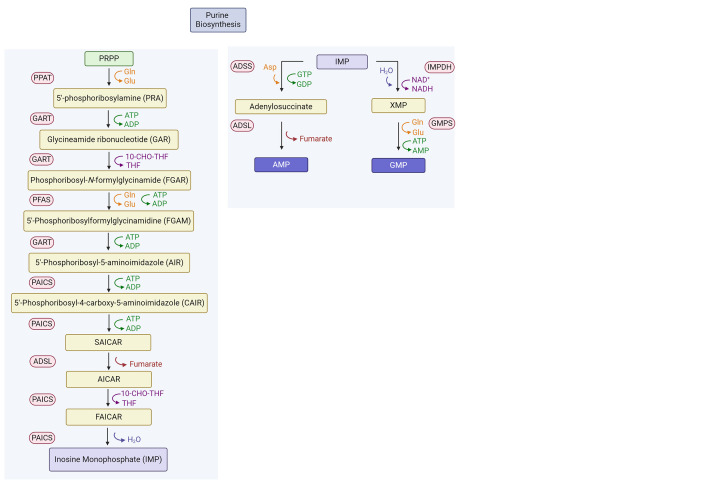
Task: Click the XMP box
Action: pyautogui.click(x=397, y=106)
